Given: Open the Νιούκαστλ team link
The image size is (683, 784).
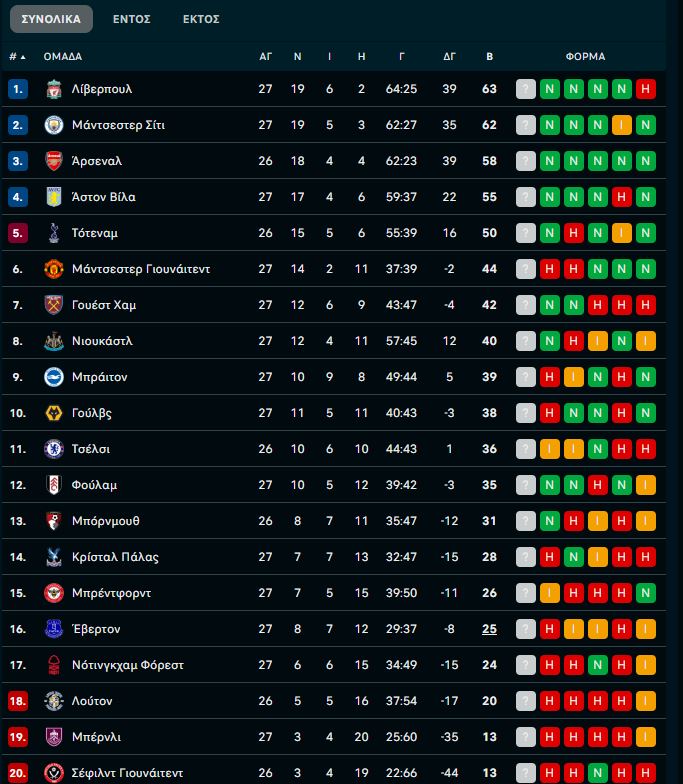Looking at the screenshot, I should tap(102, 341).
